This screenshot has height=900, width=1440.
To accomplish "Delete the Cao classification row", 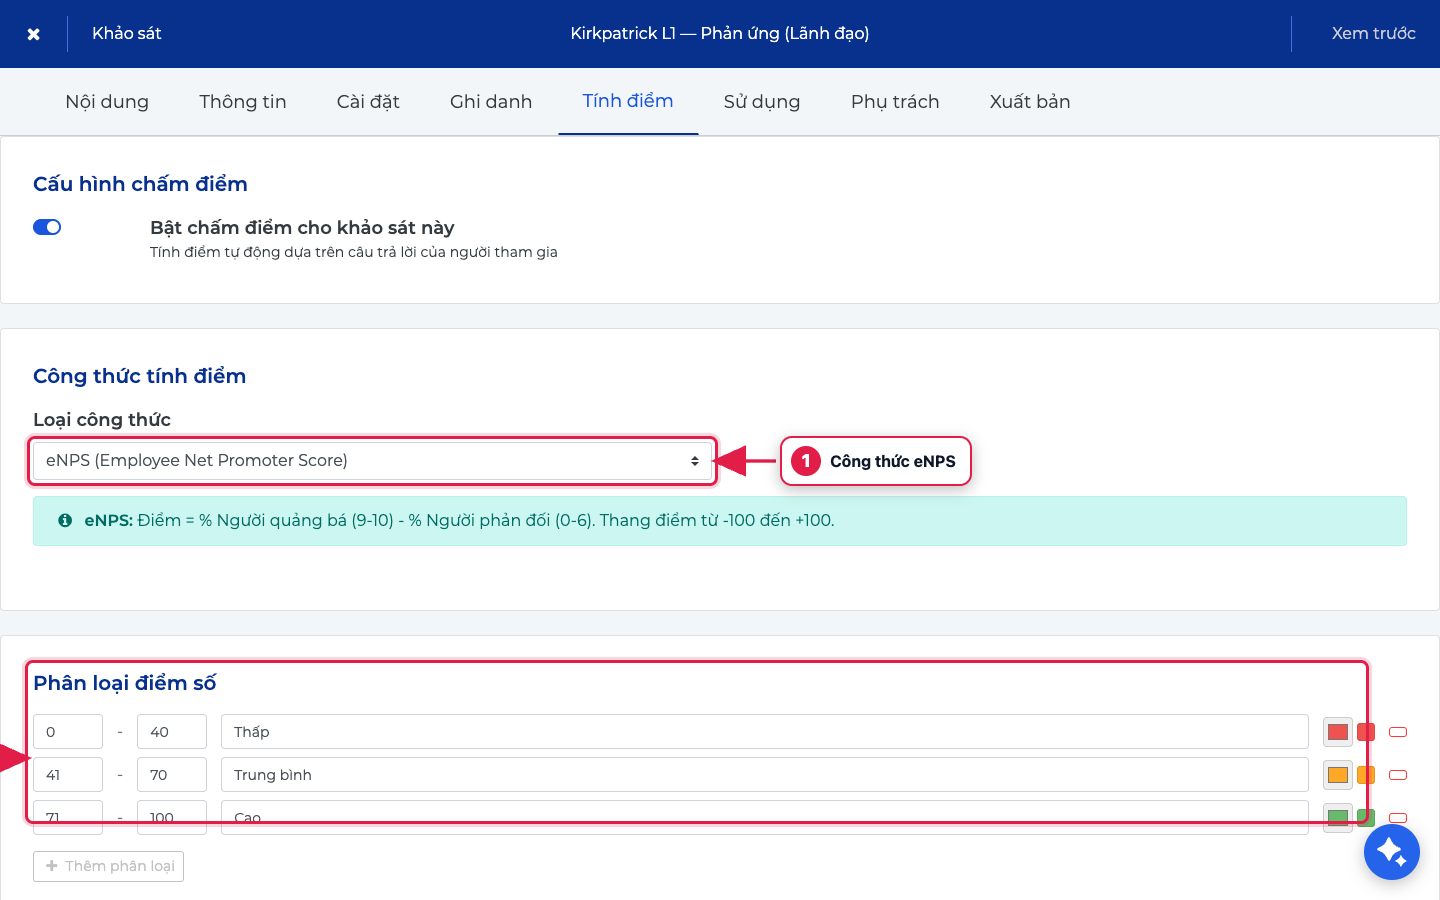I will point(1398,818).
